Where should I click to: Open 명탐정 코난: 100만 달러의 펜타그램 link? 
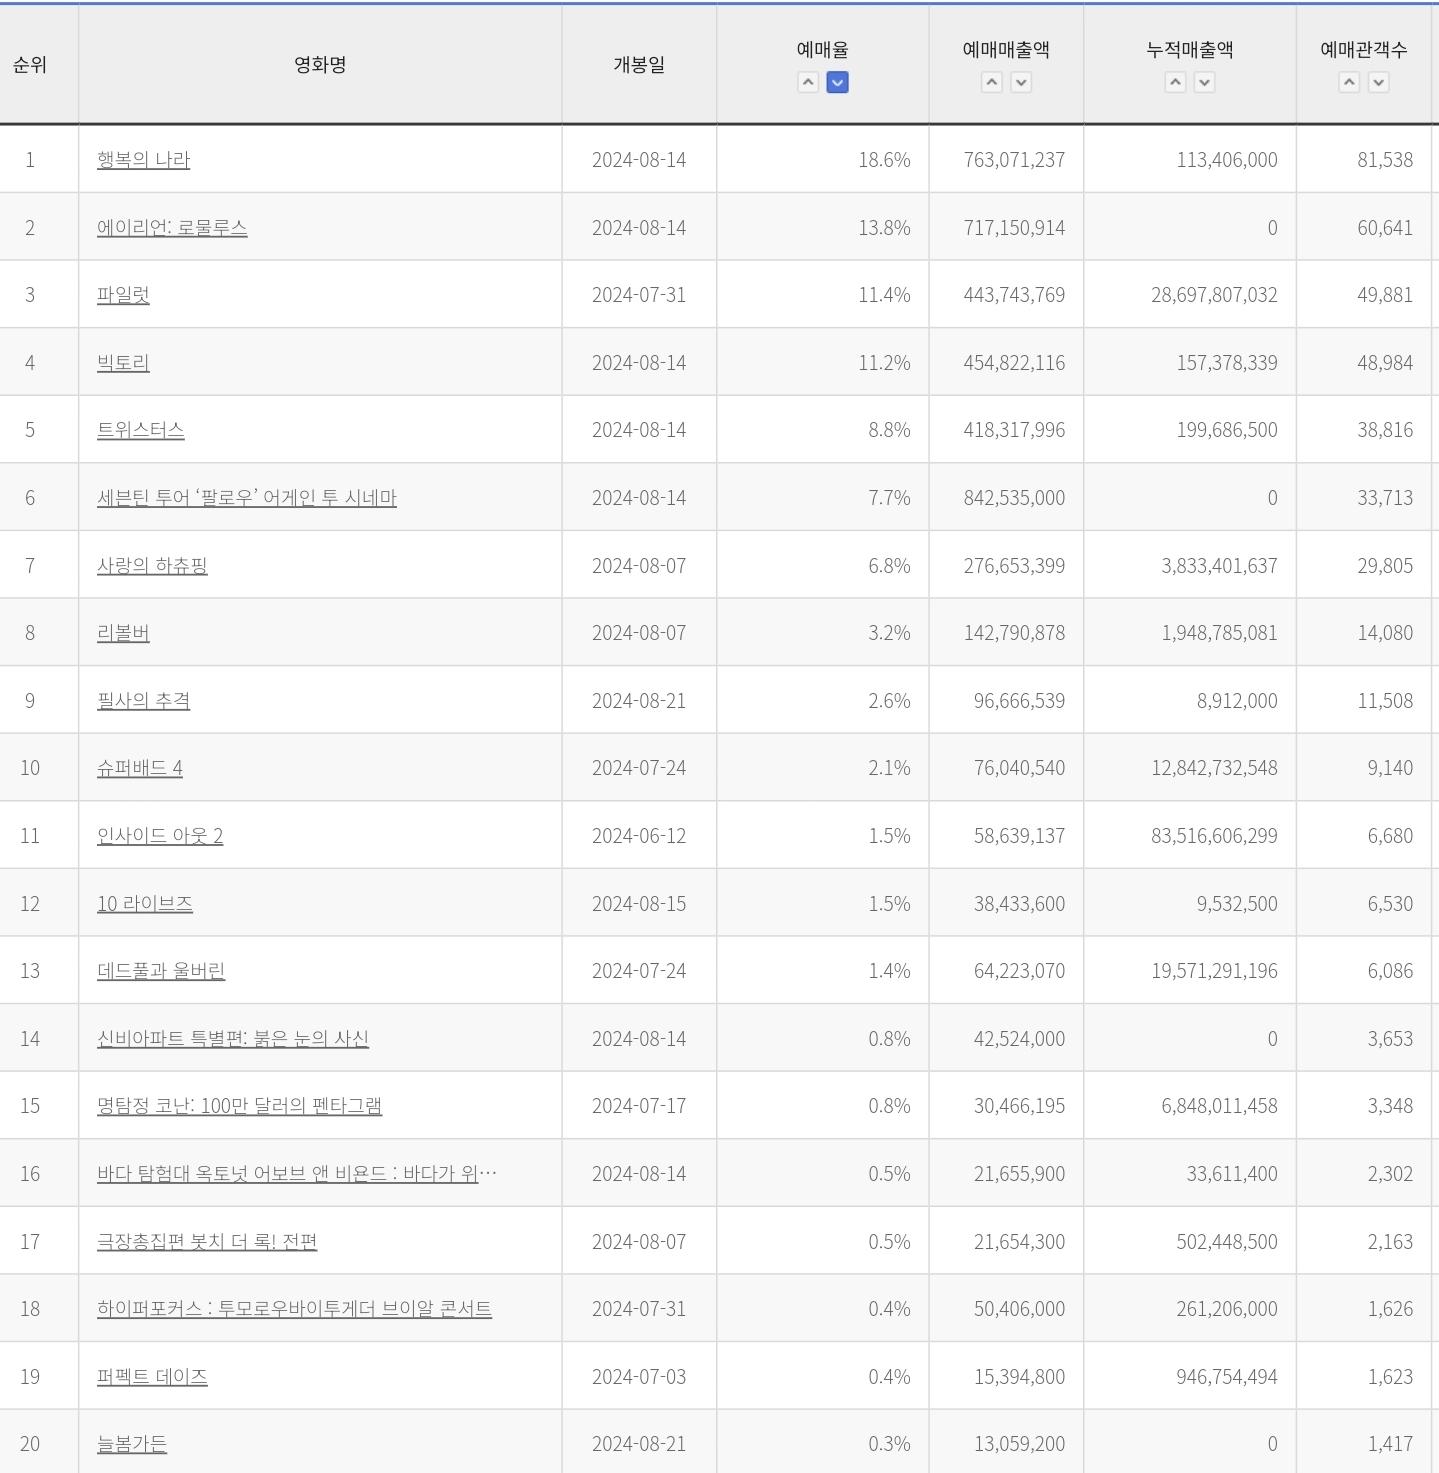point(239,1106)
